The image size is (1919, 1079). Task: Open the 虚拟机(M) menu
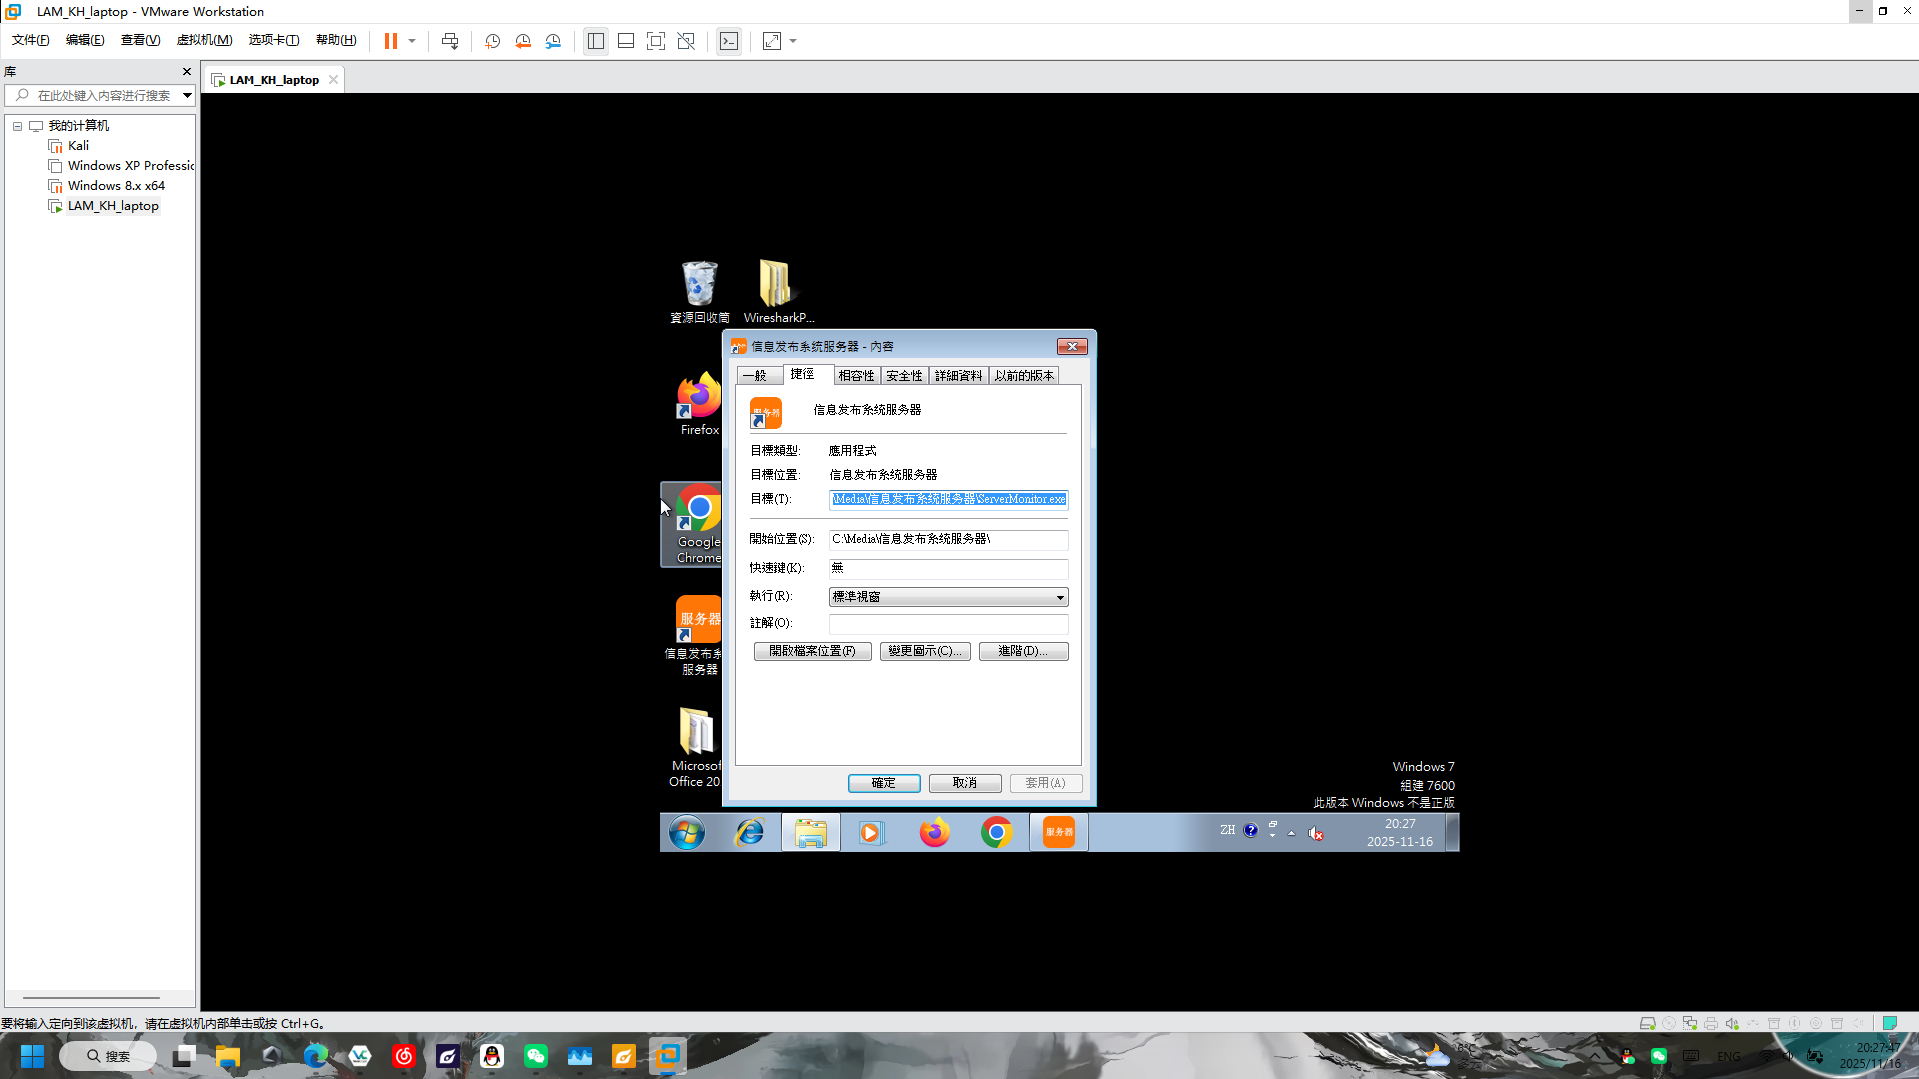(204, 40)
